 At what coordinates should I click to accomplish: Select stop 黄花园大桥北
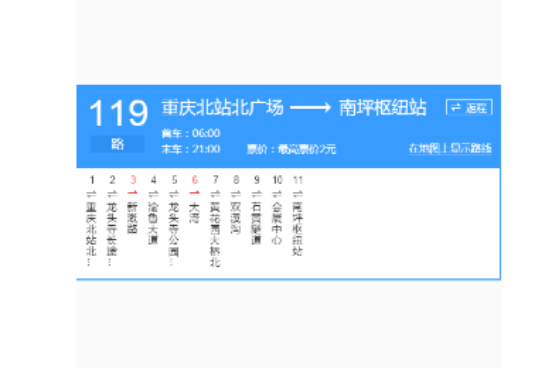[215, 235]
